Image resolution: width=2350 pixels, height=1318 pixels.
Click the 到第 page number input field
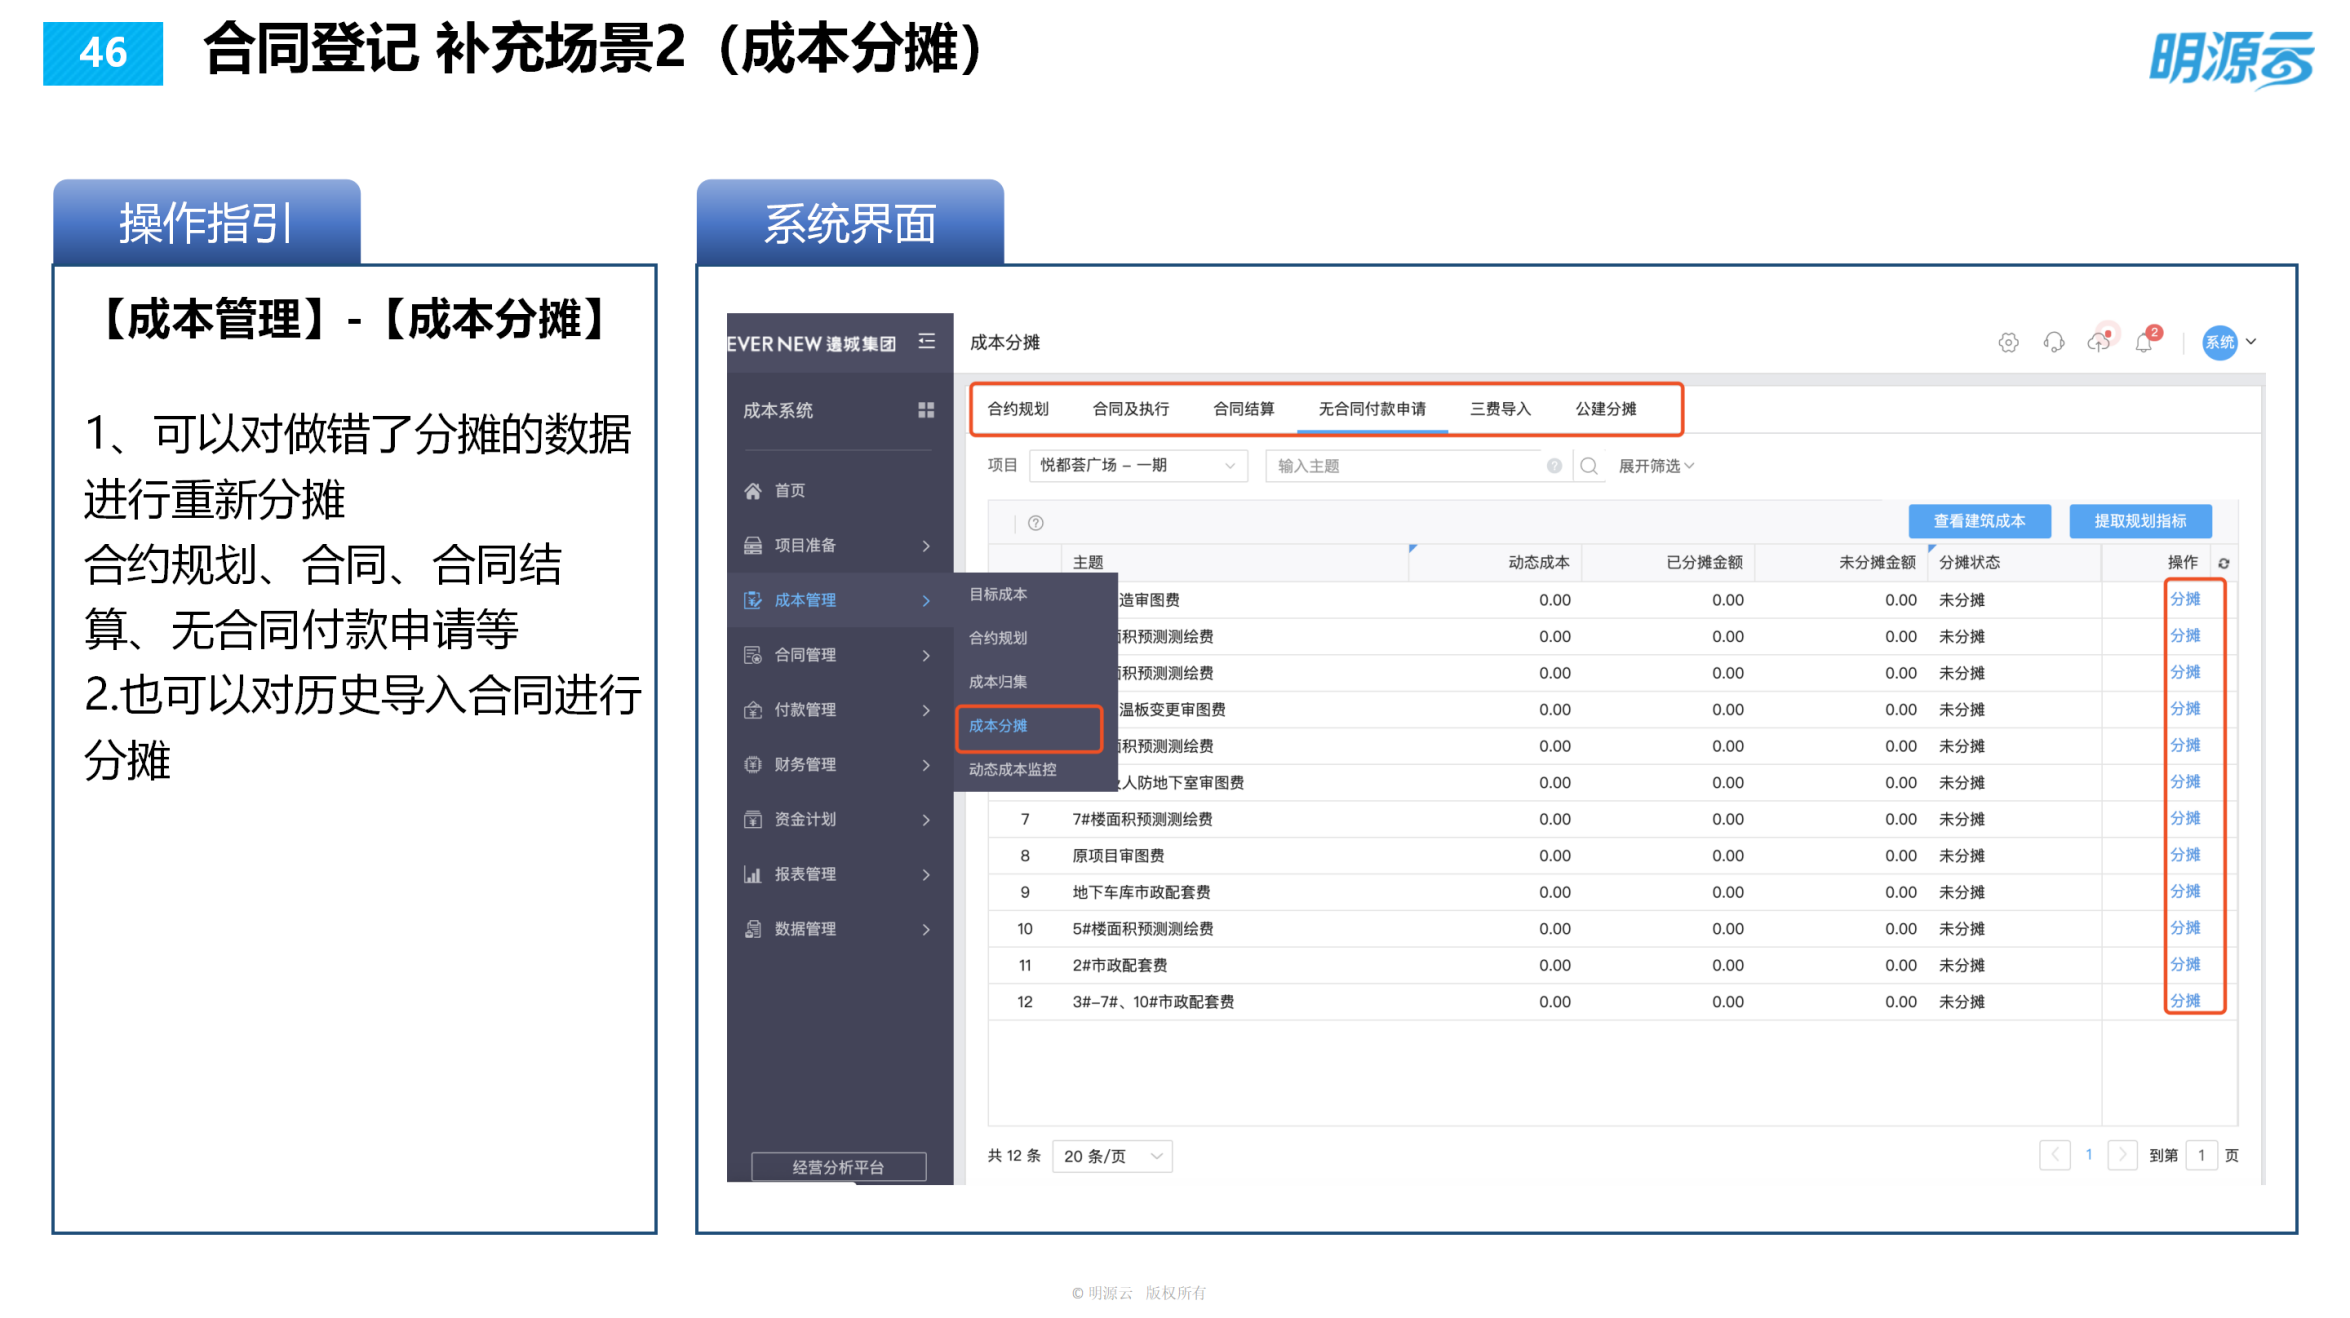(x=2203, y=1155)
